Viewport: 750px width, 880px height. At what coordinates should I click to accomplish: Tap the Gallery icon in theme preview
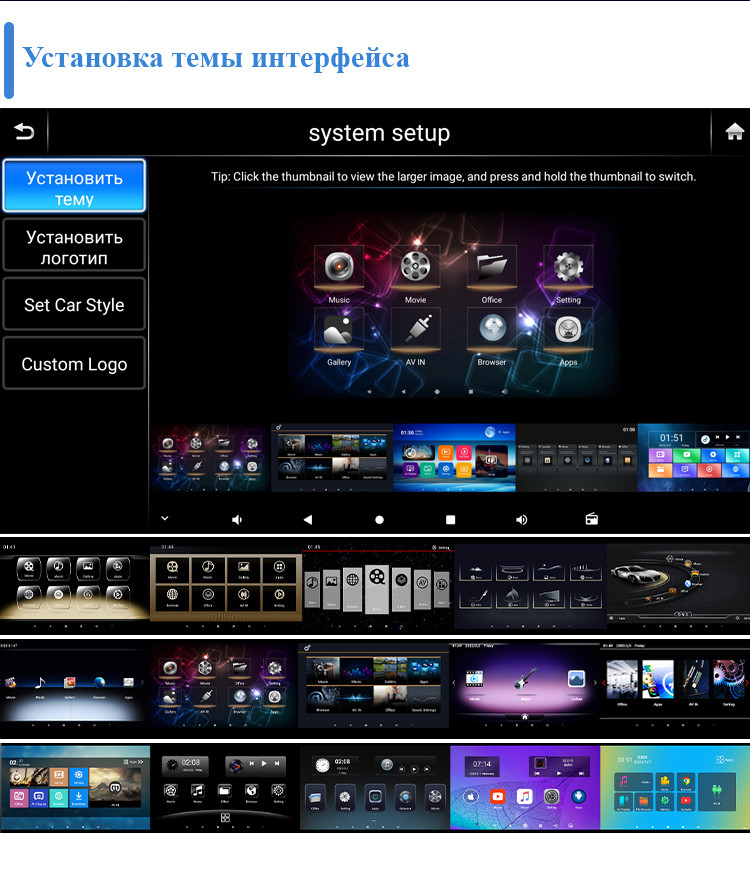[339, 331]
